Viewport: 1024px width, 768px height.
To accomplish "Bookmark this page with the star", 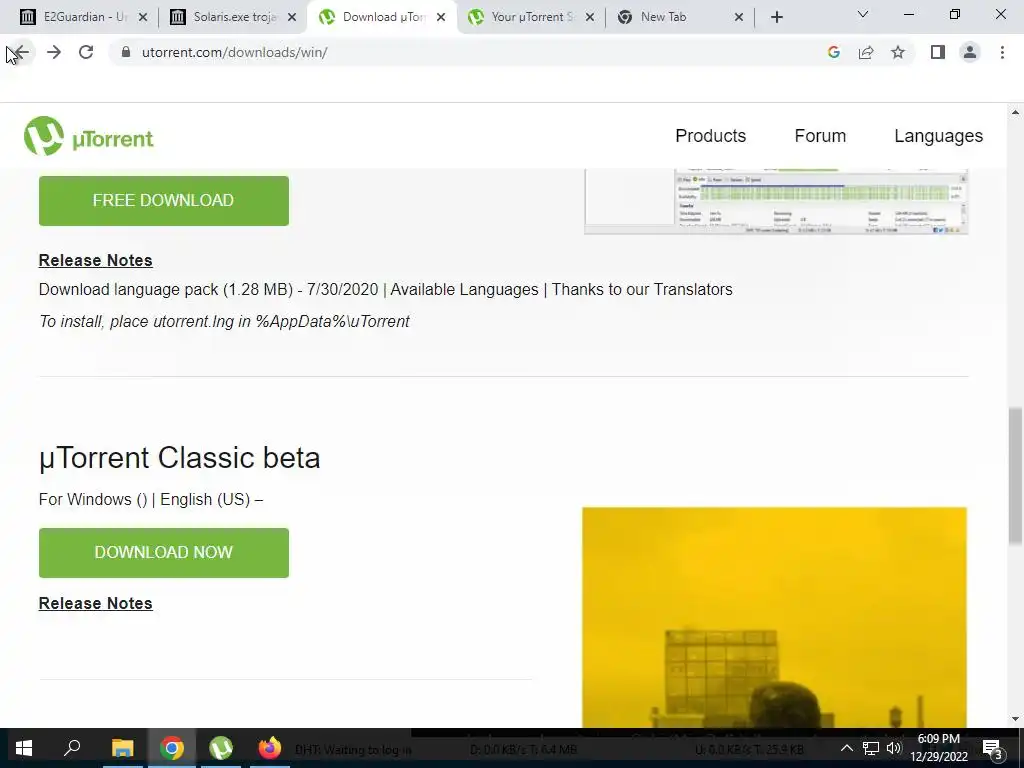I will pos(898,52).
